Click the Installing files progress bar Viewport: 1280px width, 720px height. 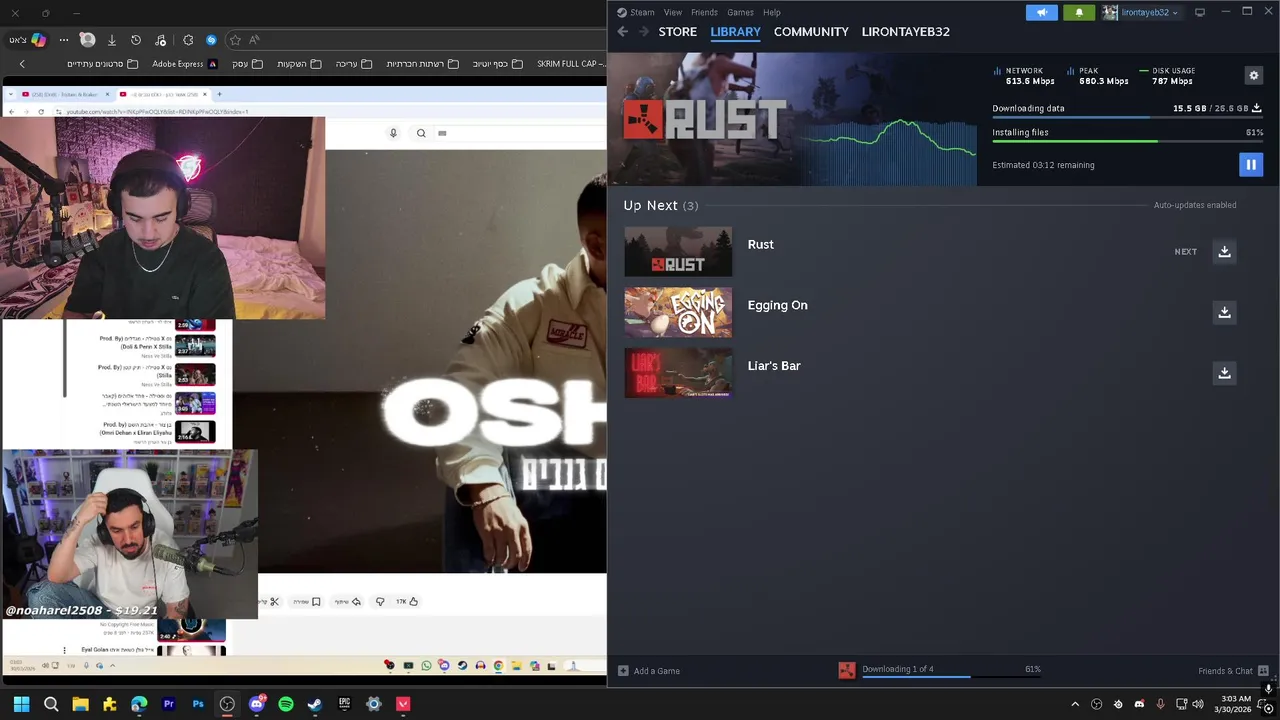(1127, 141)
